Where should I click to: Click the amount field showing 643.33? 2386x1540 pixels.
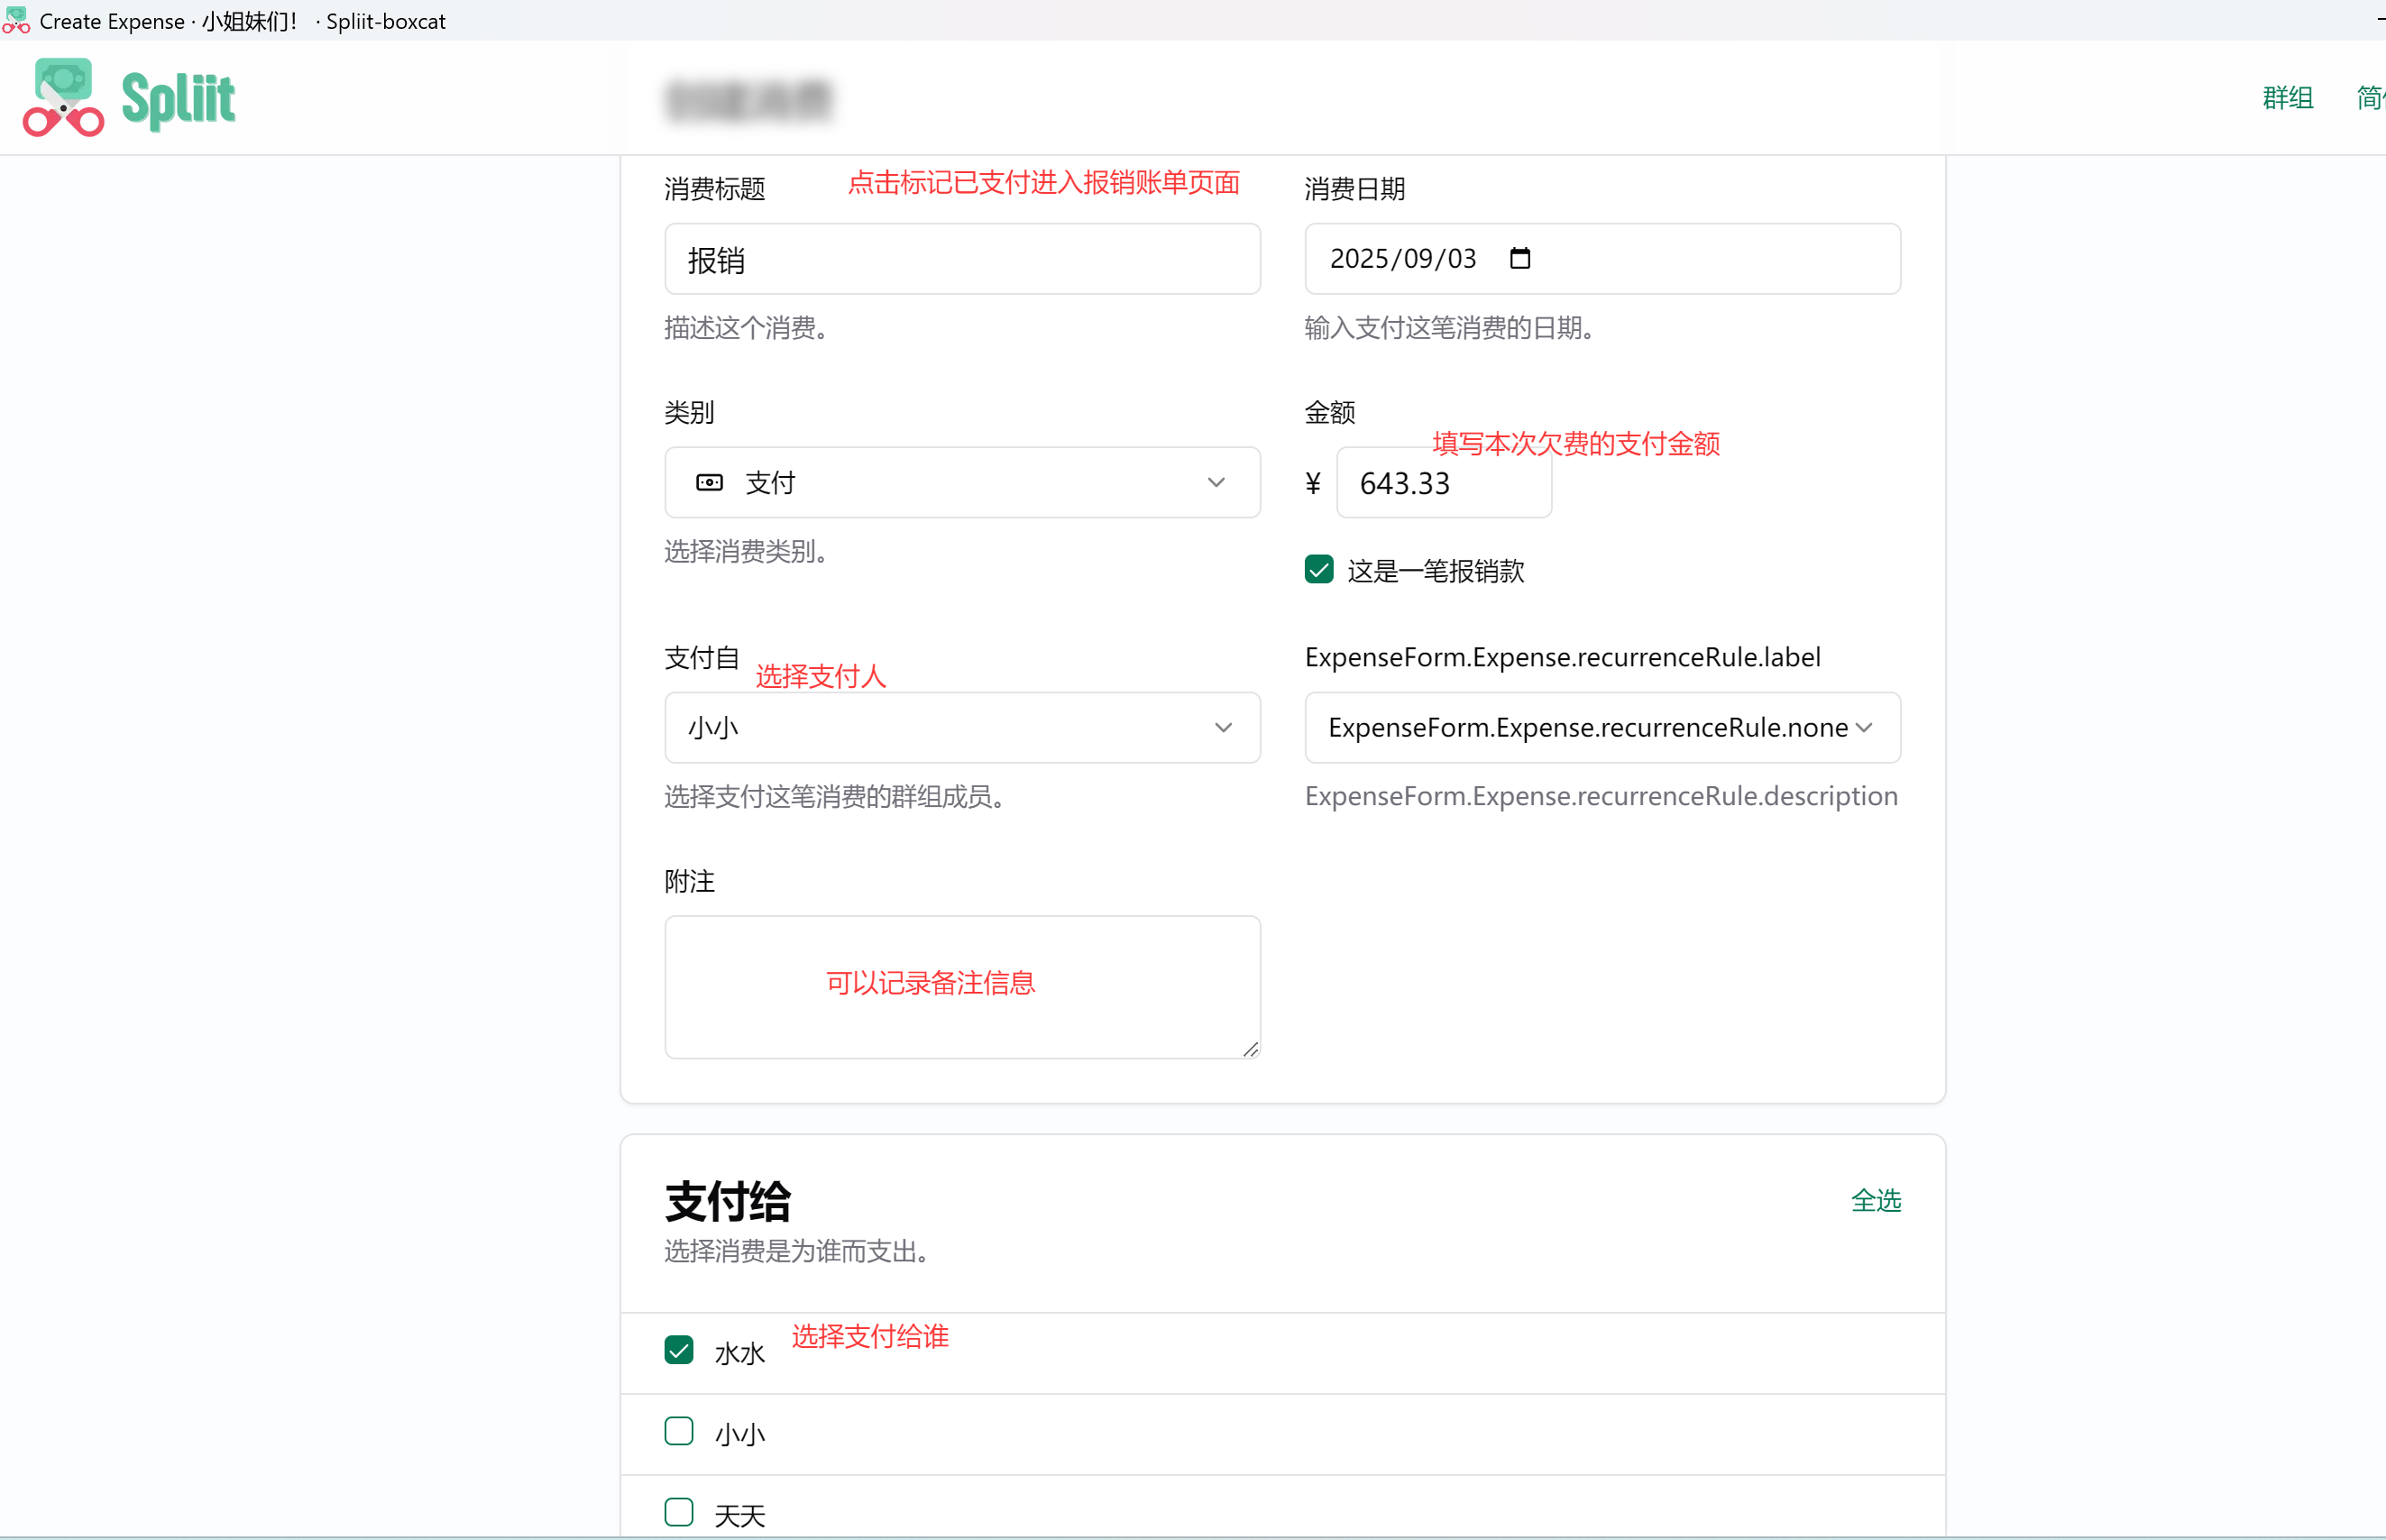1444,483
